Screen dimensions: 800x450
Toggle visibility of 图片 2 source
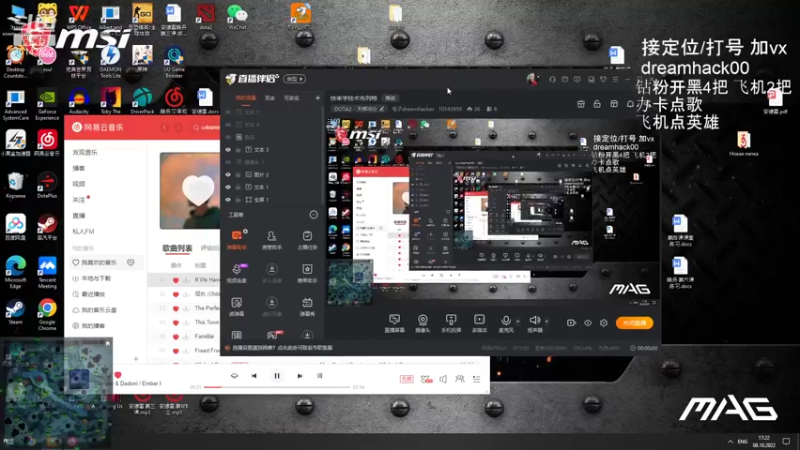(228, 174)
